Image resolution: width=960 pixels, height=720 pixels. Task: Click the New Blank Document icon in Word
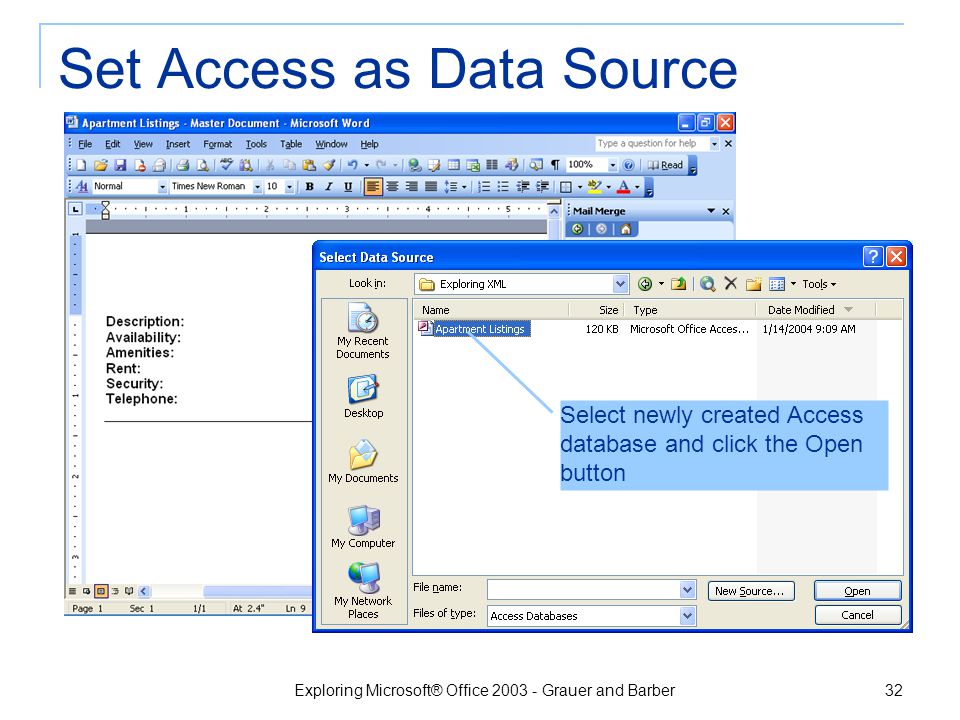[x=81, y=165]
